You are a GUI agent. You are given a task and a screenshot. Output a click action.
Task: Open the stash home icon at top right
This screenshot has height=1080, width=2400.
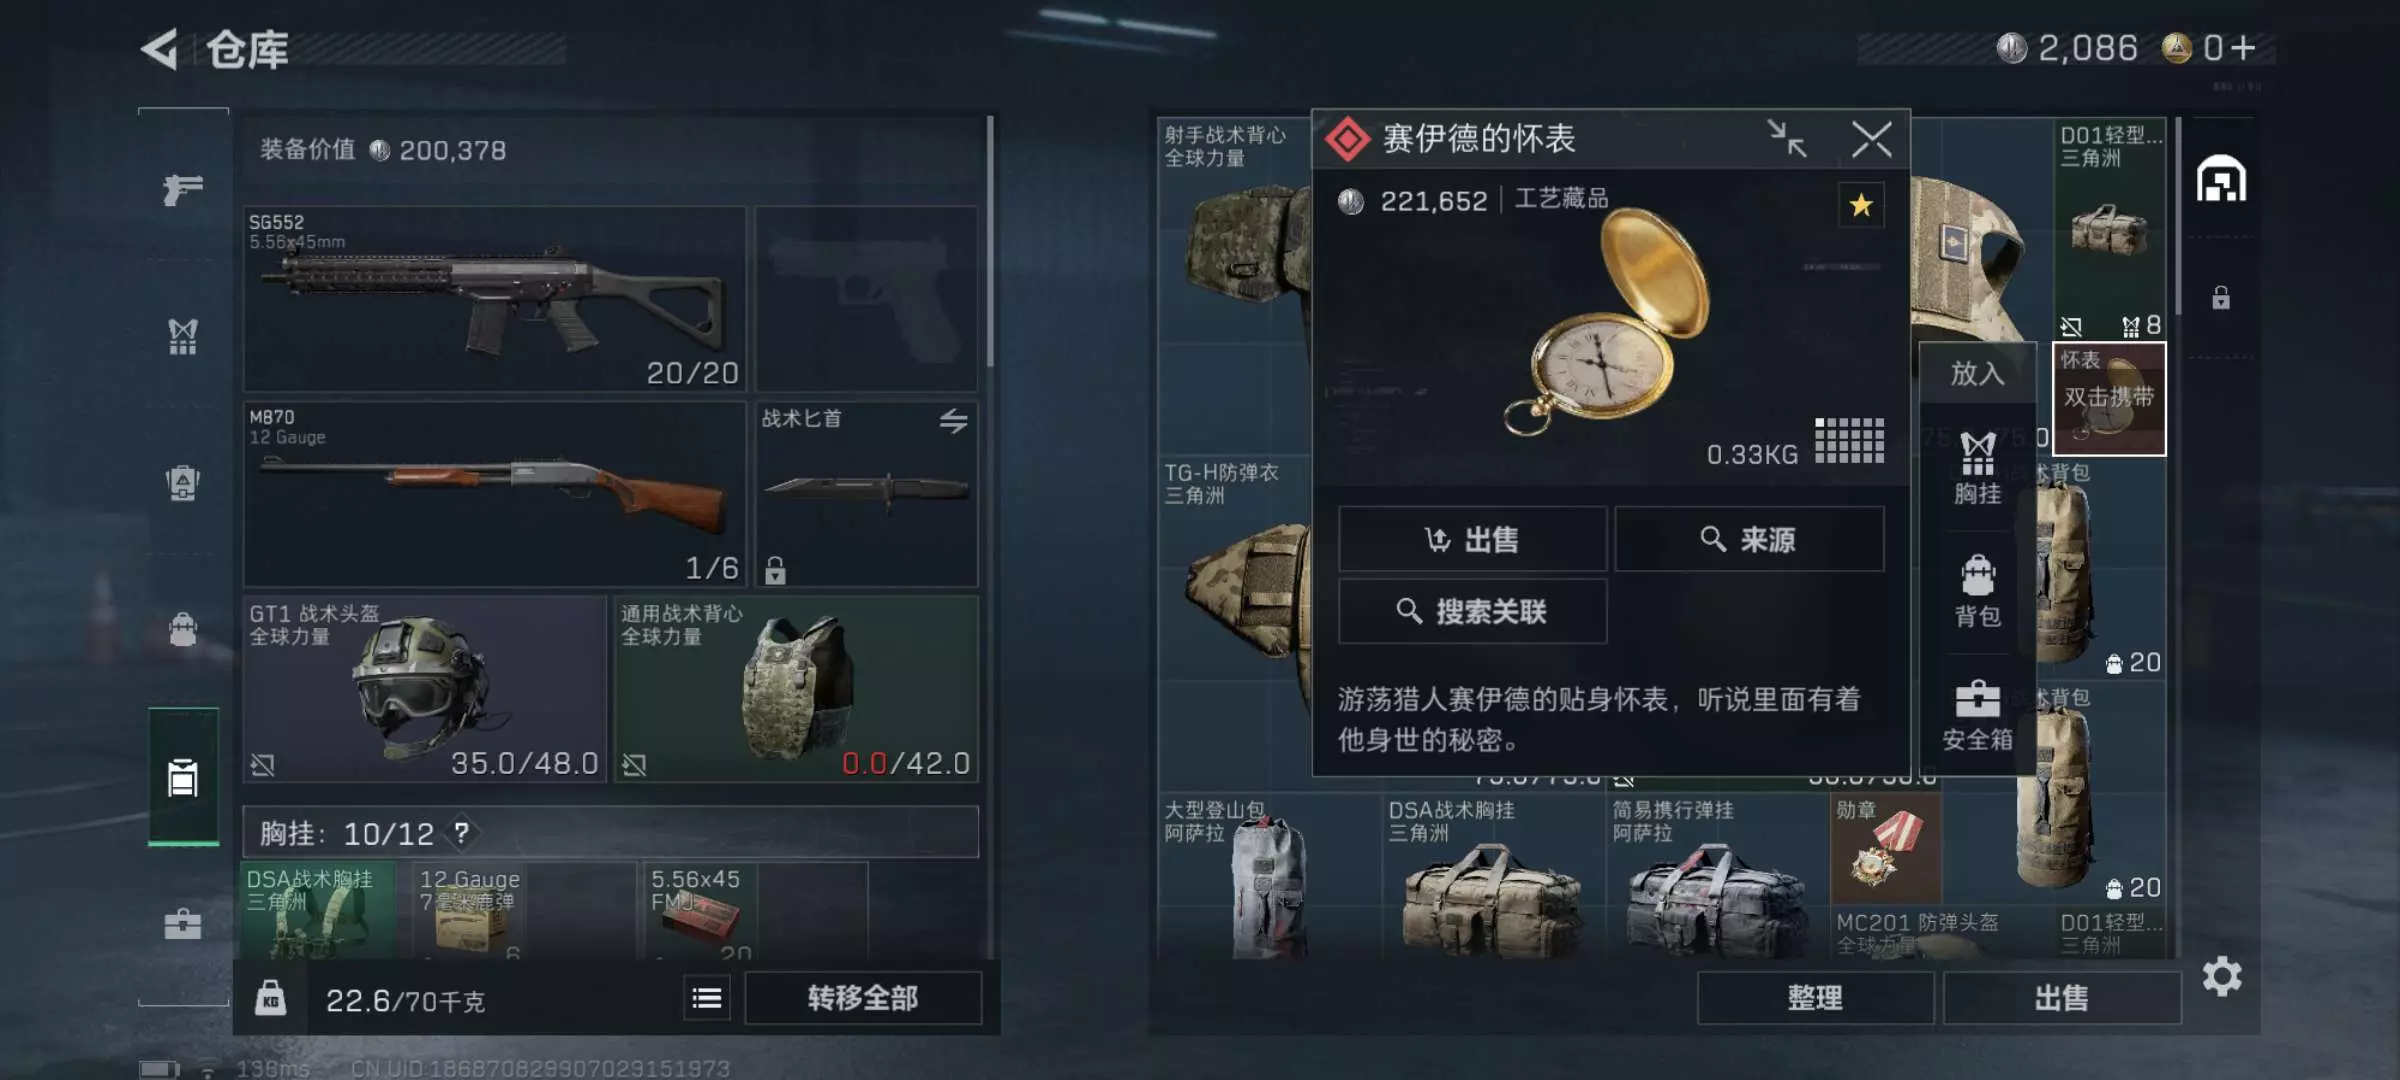pos(2221,179)
